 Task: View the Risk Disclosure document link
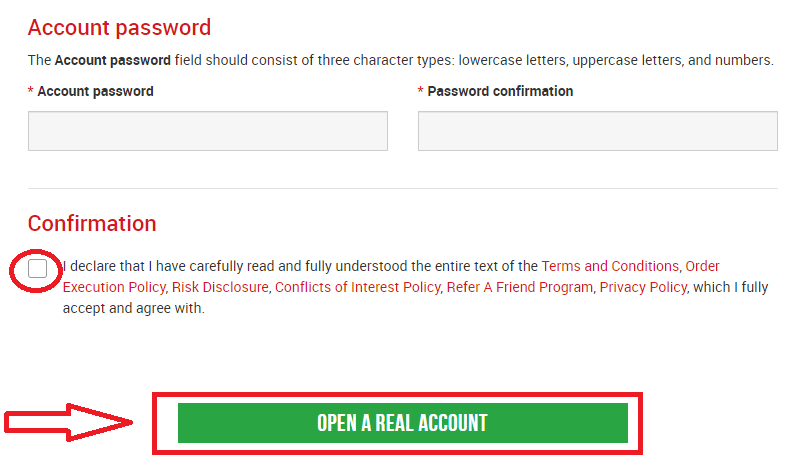(x=220, y=287)
